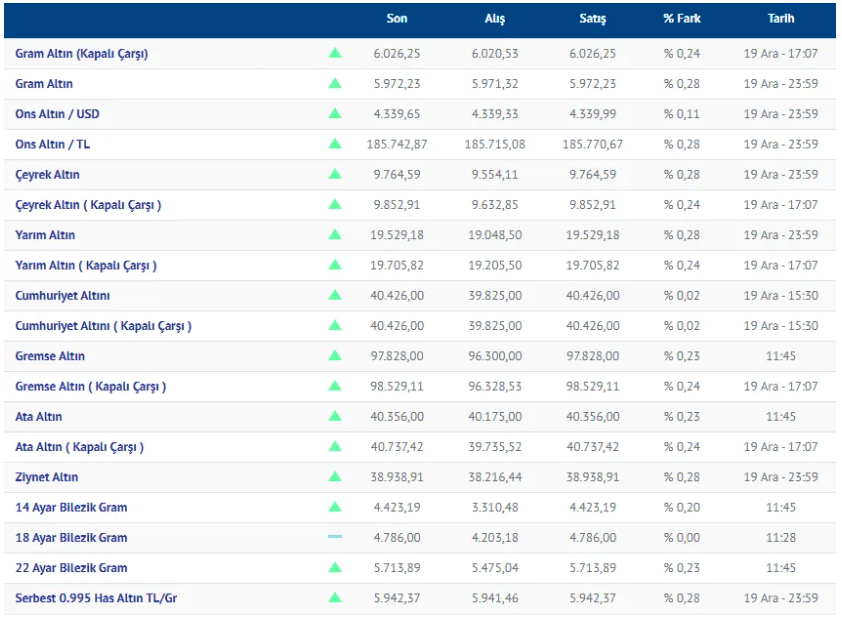This screenshot has width=842, height=627.
Task: Click the up arrow in Ons Altın / USD row
Action: [335, 114]
